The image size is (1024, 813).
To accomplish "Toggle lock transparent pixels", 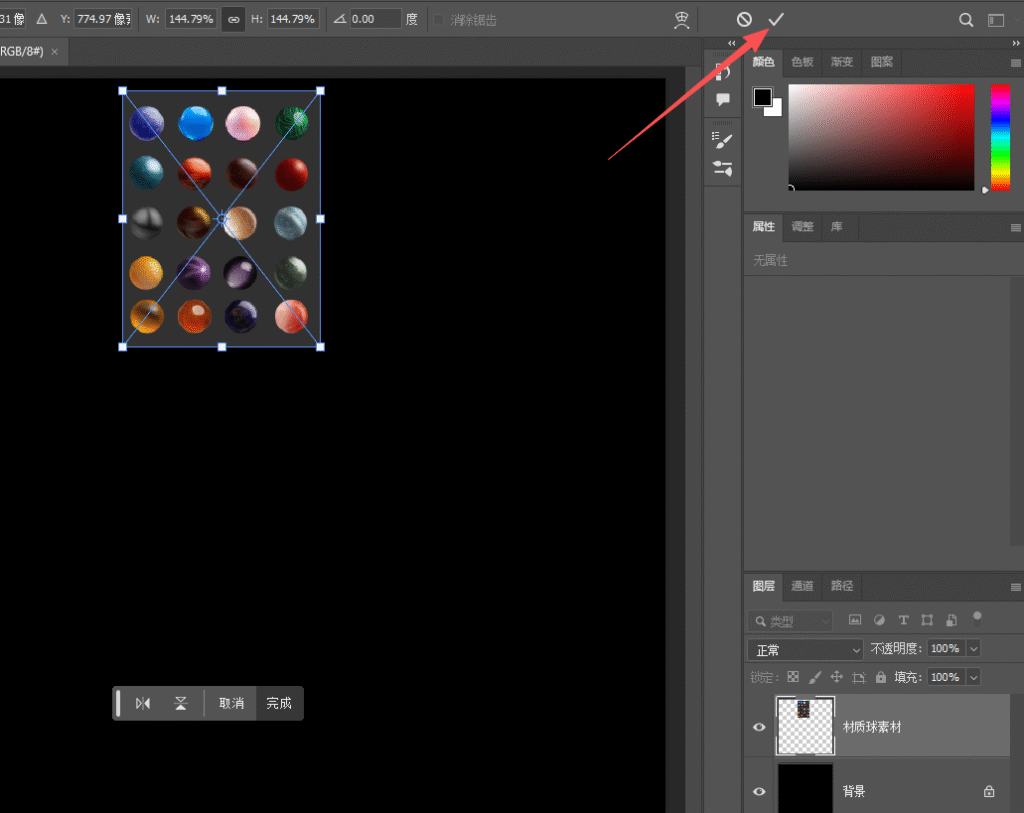I will pos(793,677).
